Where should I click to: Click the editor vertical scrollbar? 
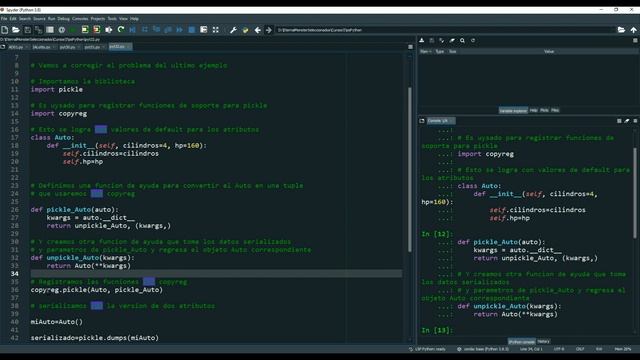click(410, 169)
